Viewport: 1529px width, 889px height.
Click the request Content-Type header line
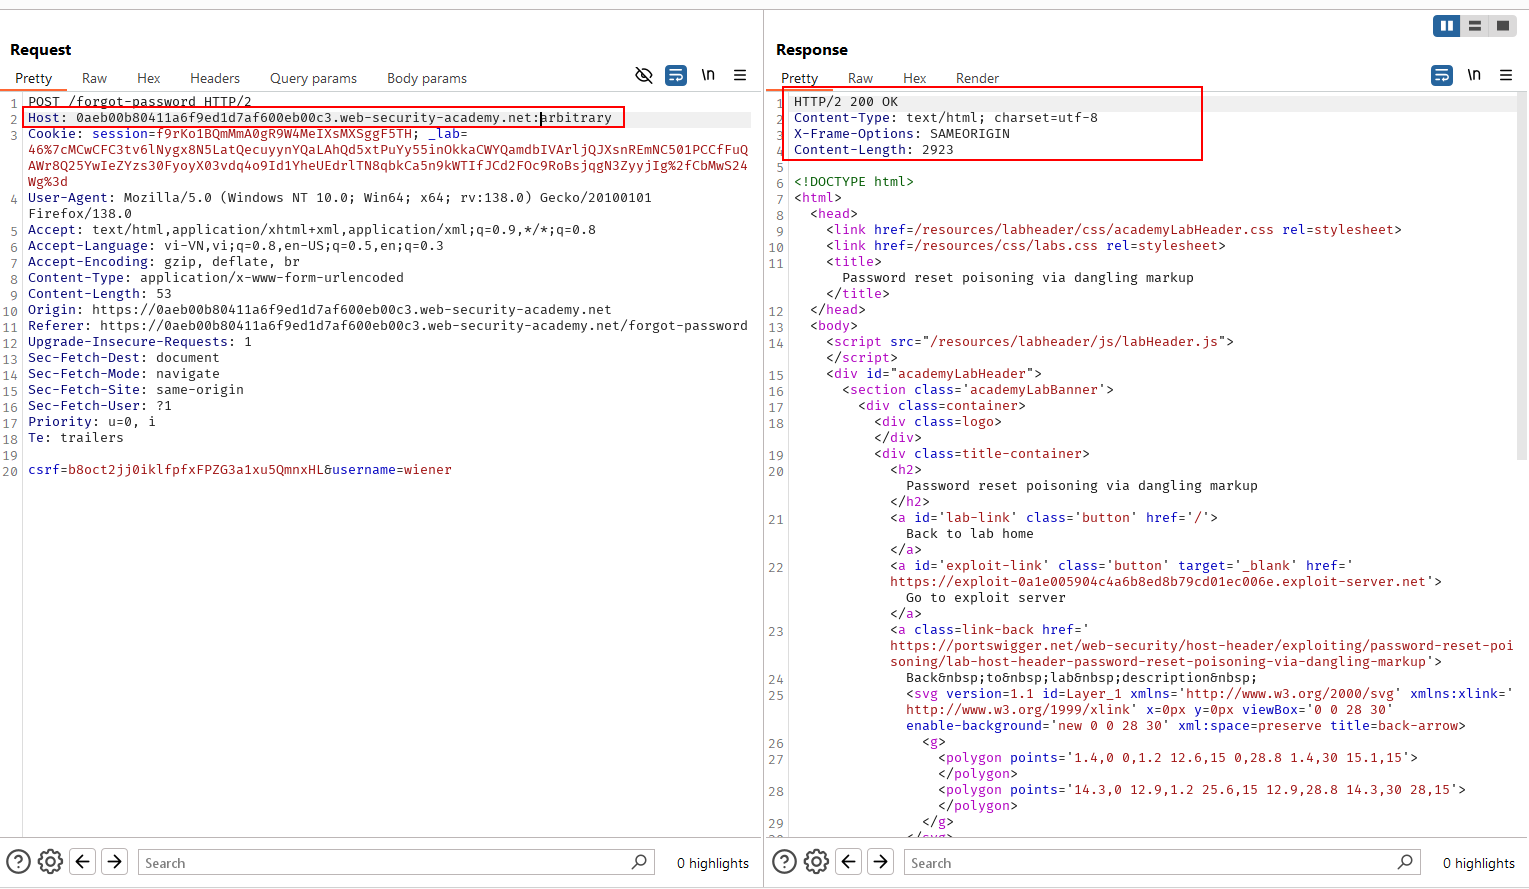(x=216, y=278)
